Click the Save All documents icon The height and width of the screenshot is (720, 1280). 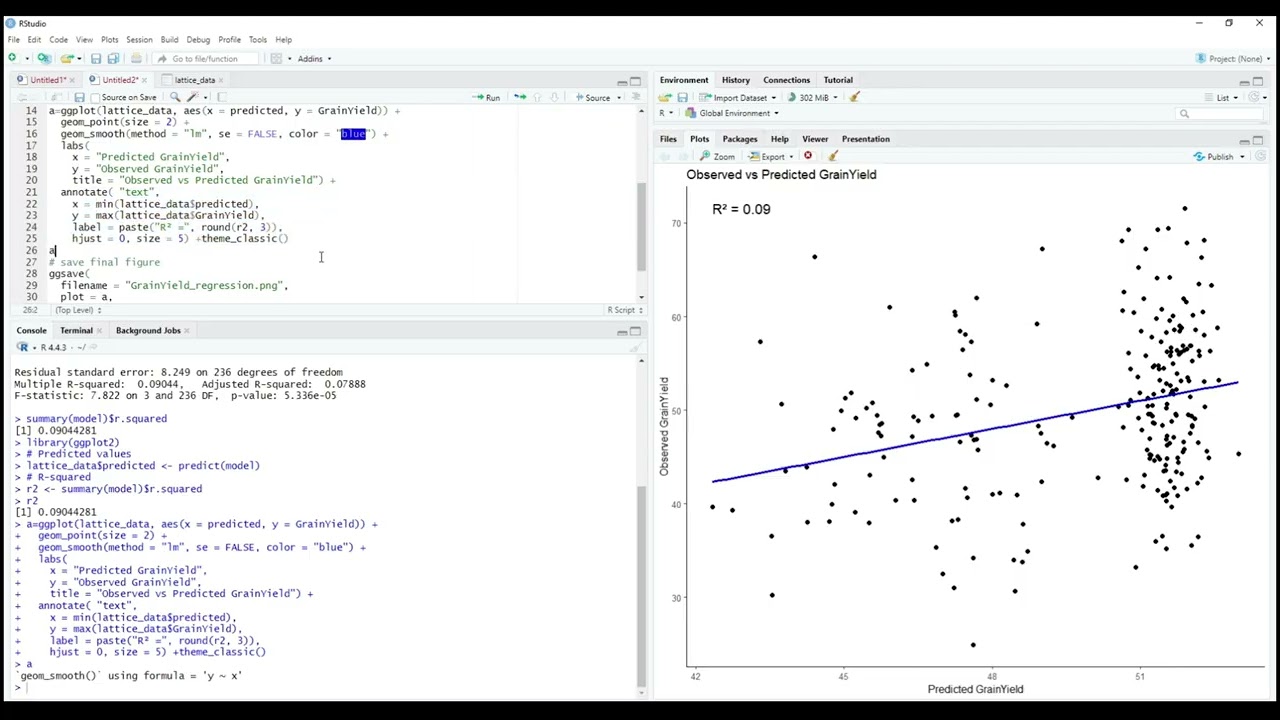point(113,58)
